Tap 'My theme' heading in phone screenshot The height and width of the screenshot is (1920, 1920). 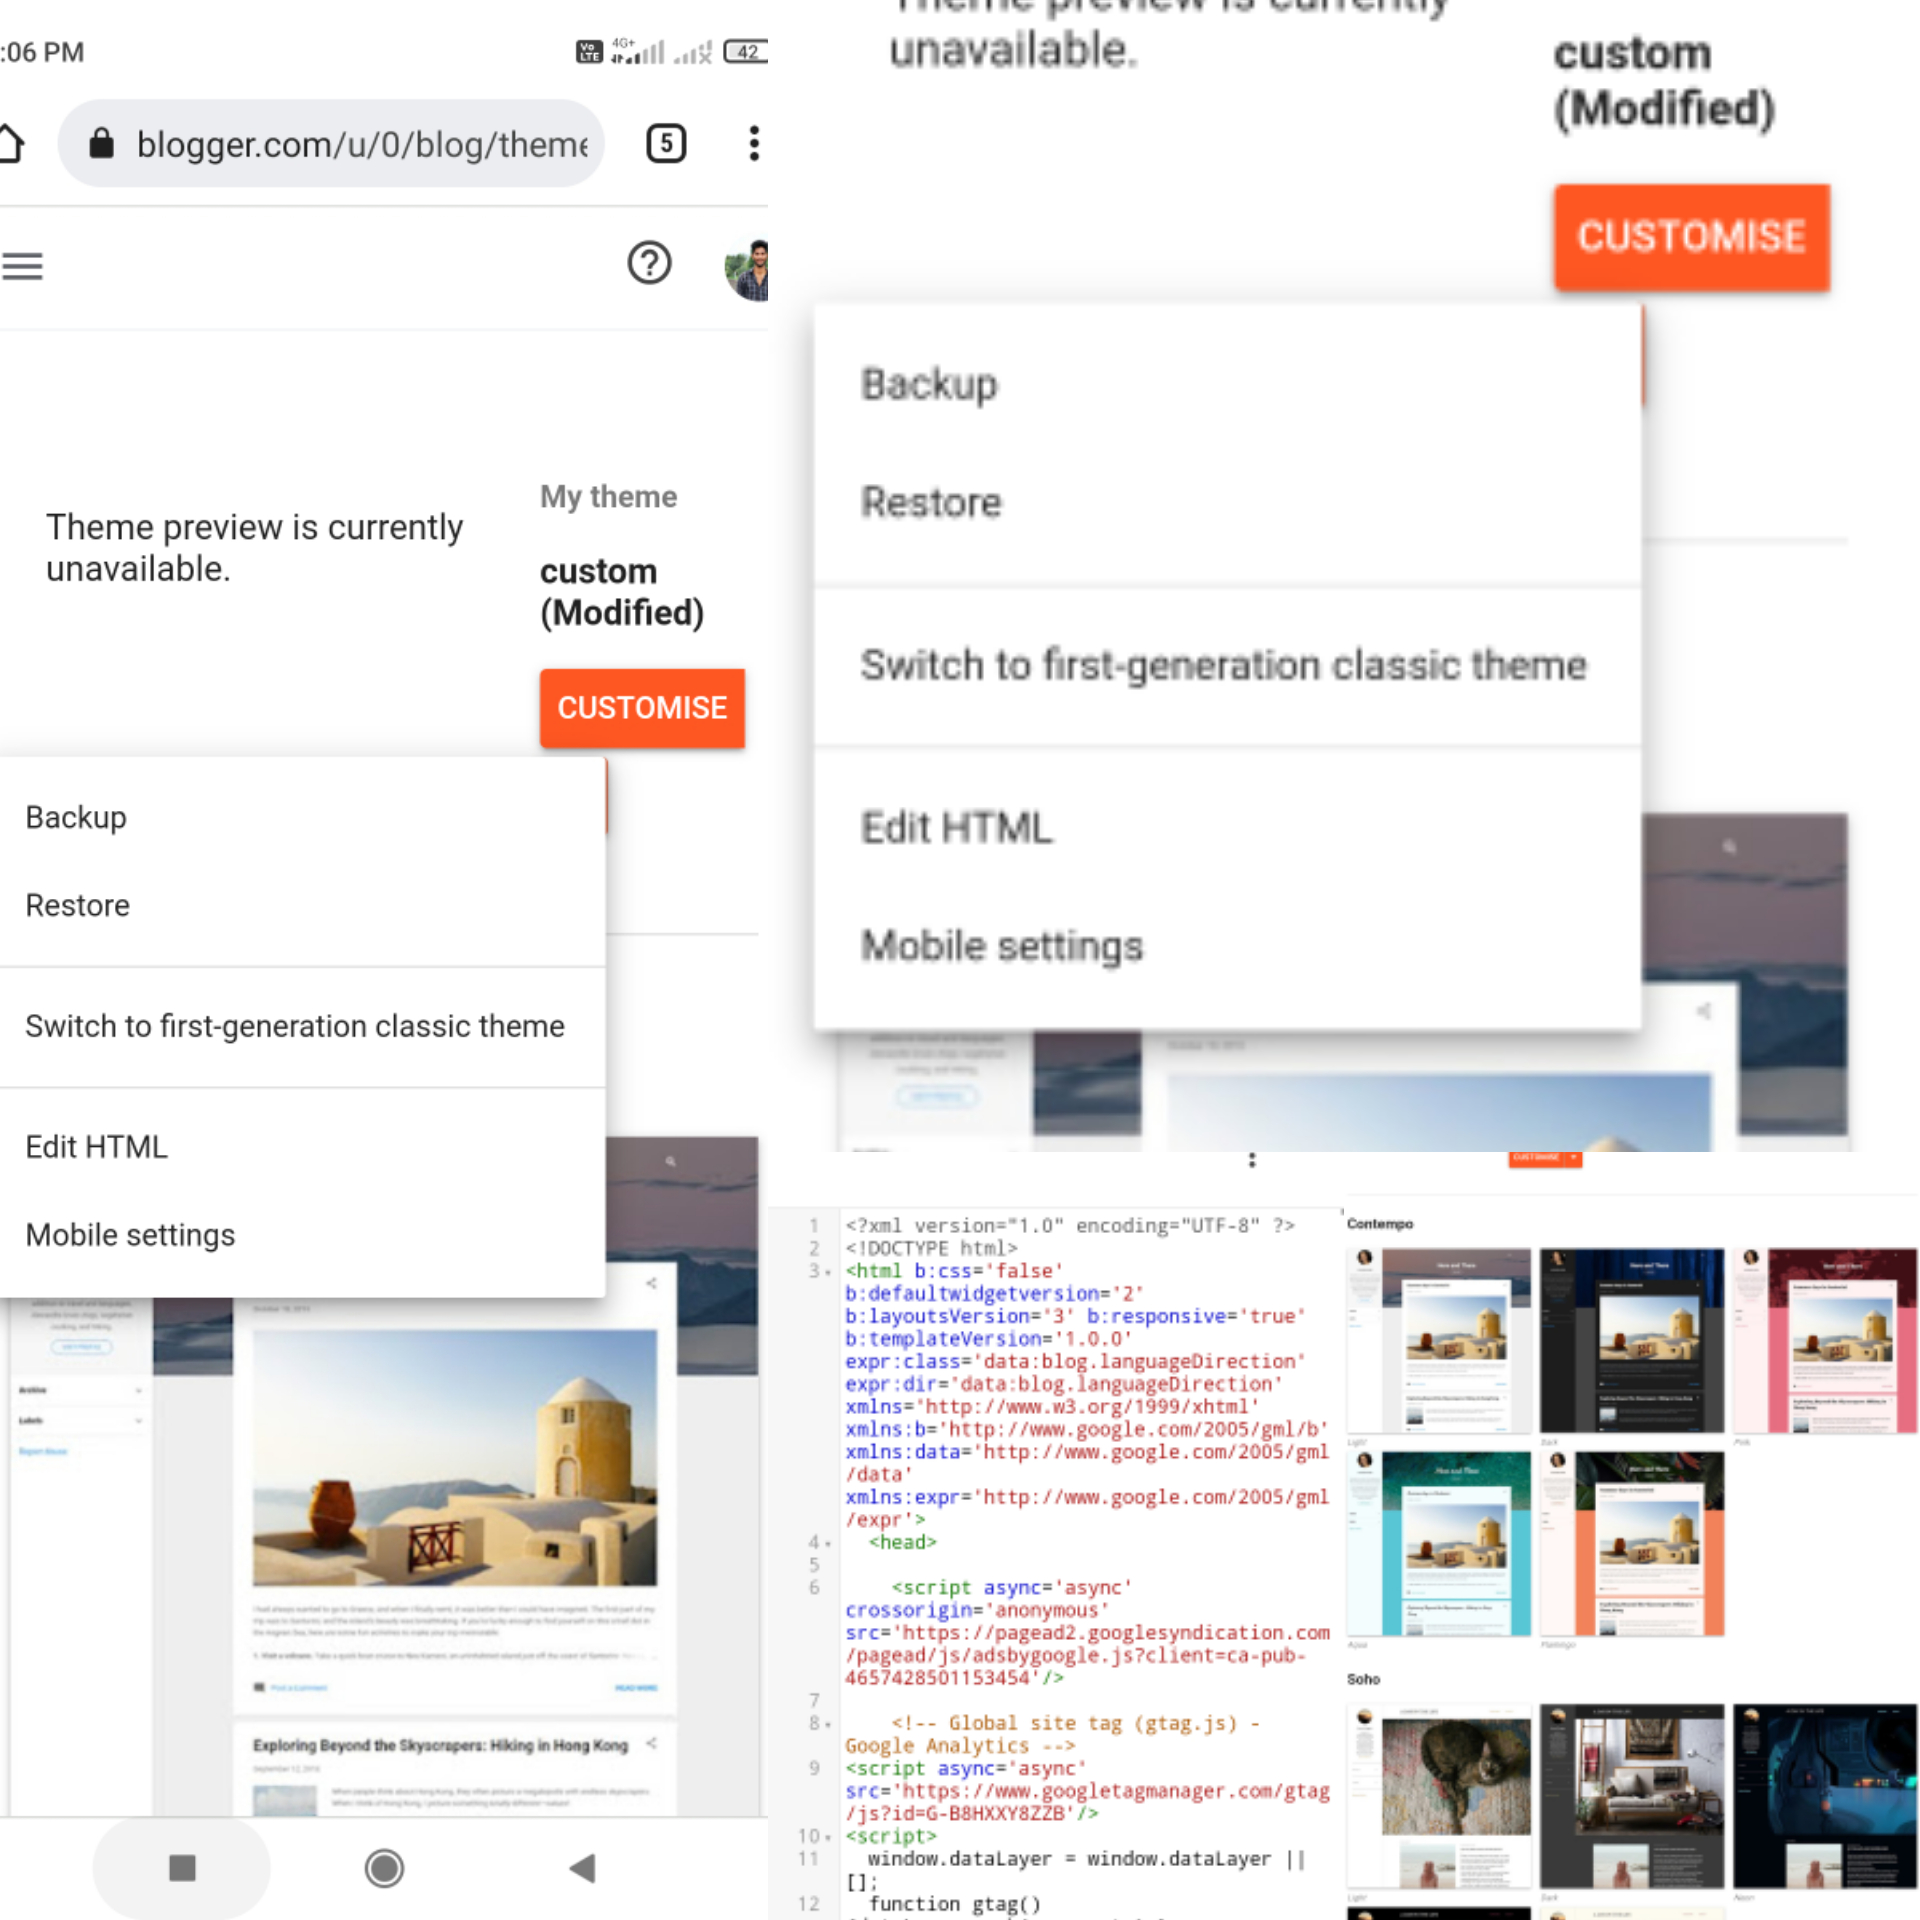[608, 497]
